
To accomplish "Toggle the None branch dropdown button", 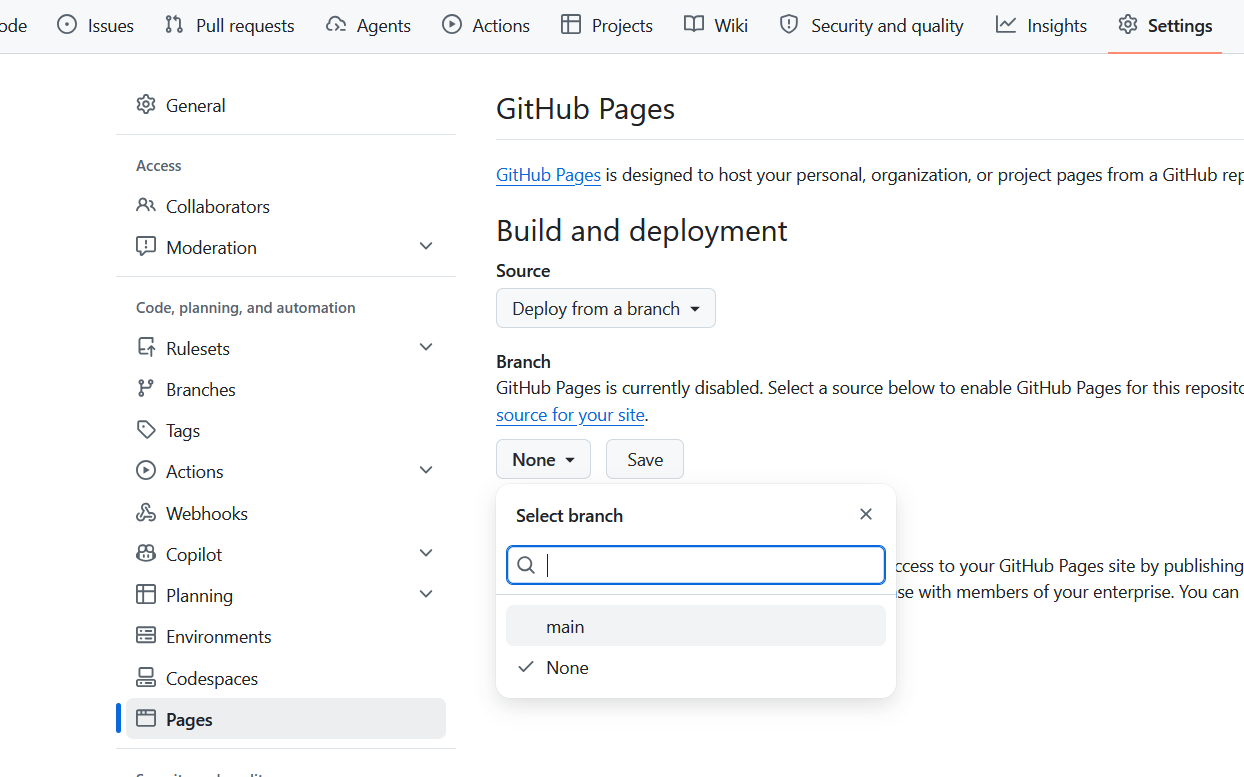I will point(543,459).
